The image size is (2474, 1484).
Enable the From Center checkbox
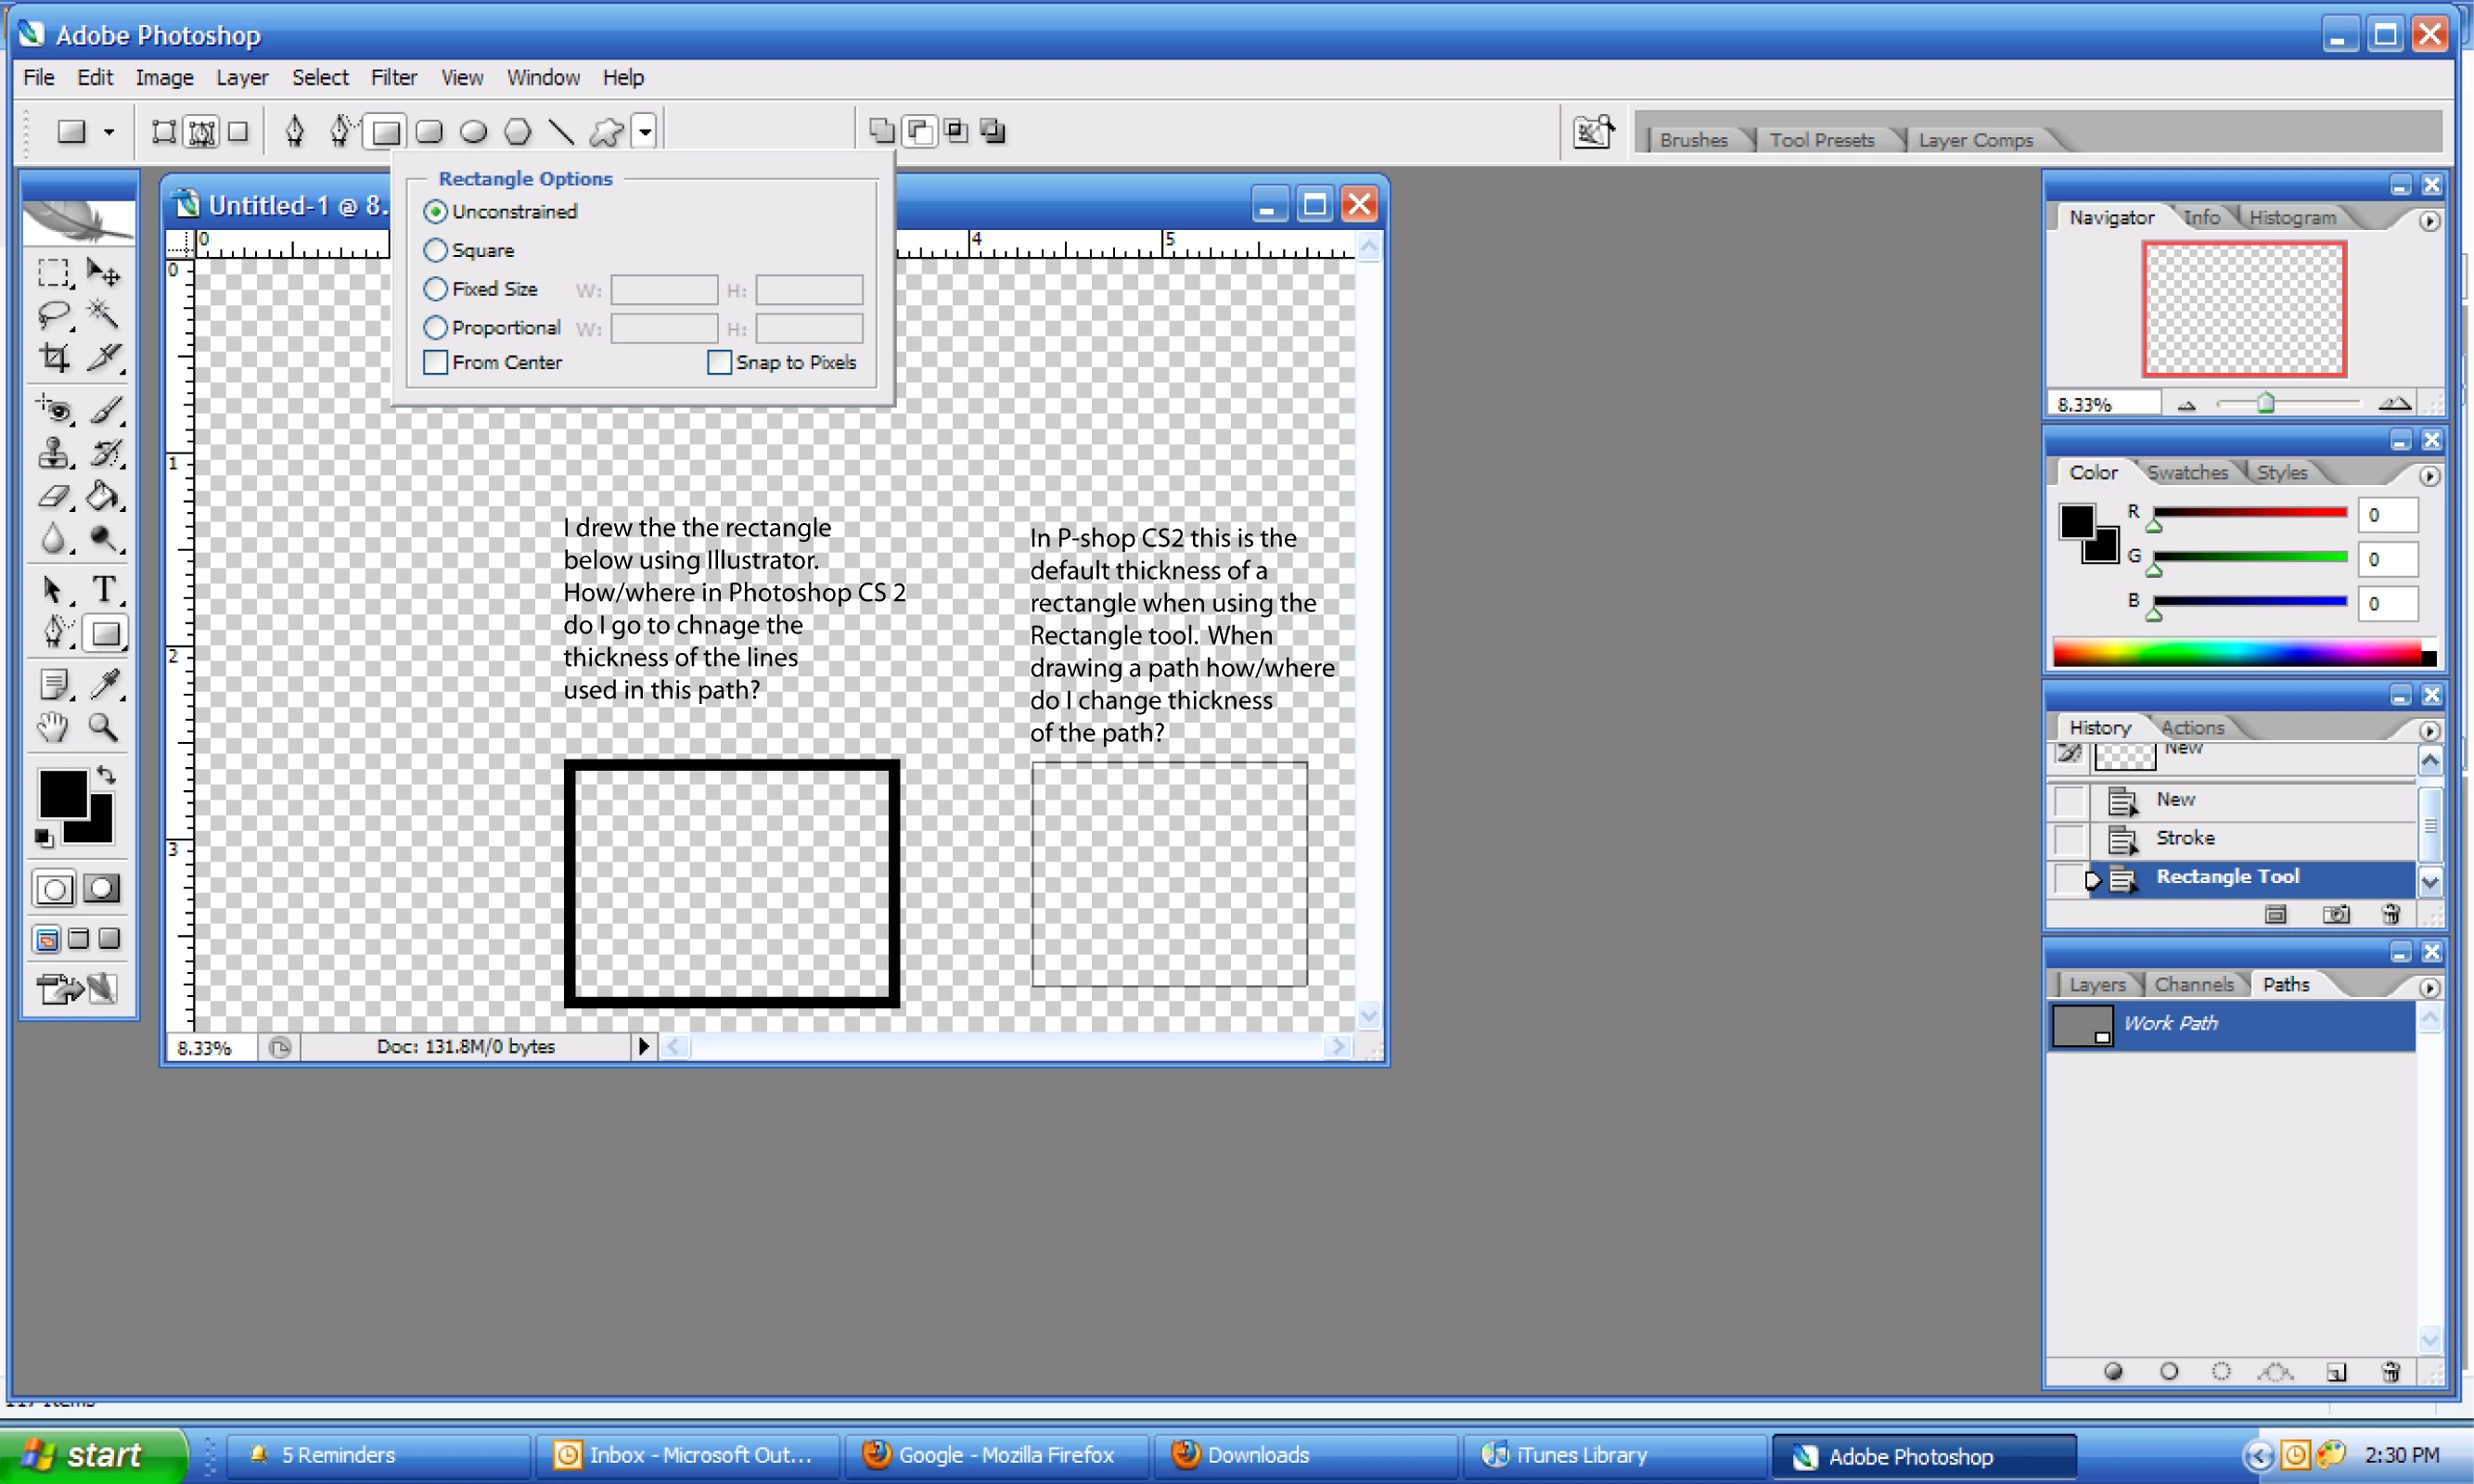point(435,362)
